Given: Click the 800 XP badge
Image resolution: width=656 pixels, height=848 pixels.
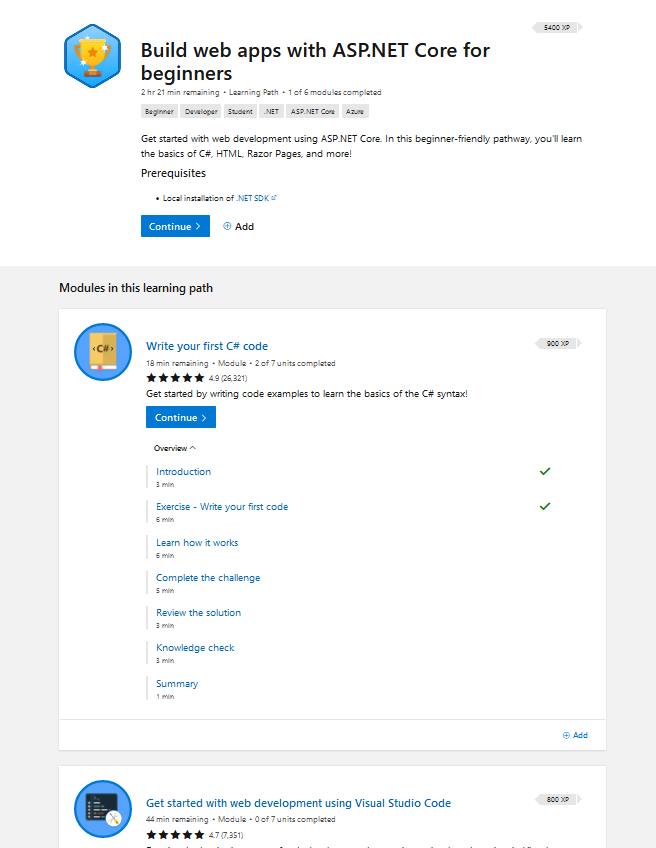Looking at the screenshot, I should click(558, 799).
